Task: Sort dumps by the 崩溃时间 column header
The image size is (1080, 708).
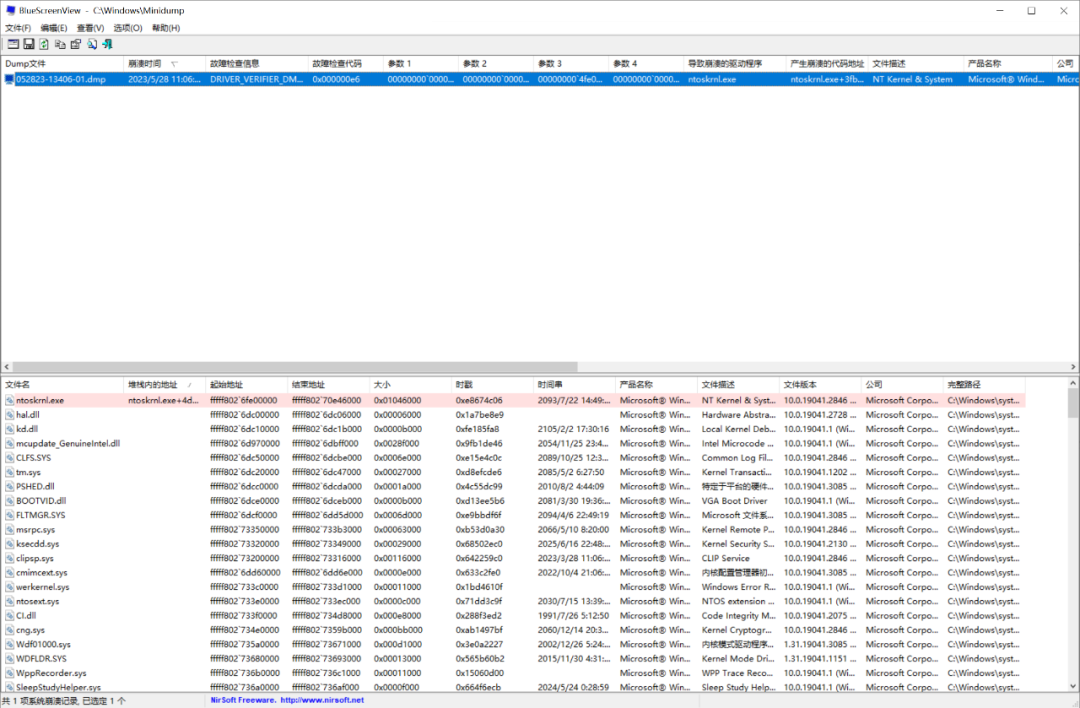Action: pos(145,63)
